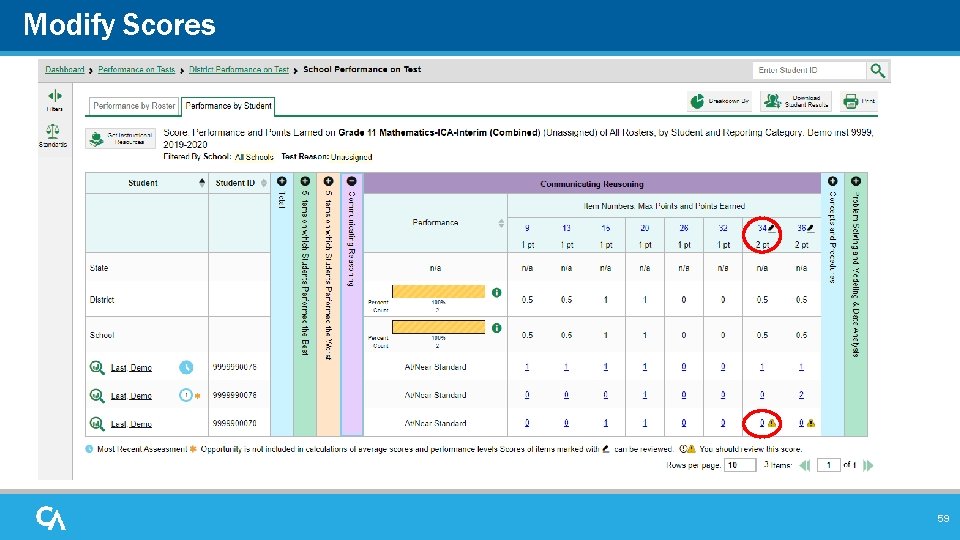
Task: Open Performance on Tests breadcrumb link
Action: [x=137, y=70]
